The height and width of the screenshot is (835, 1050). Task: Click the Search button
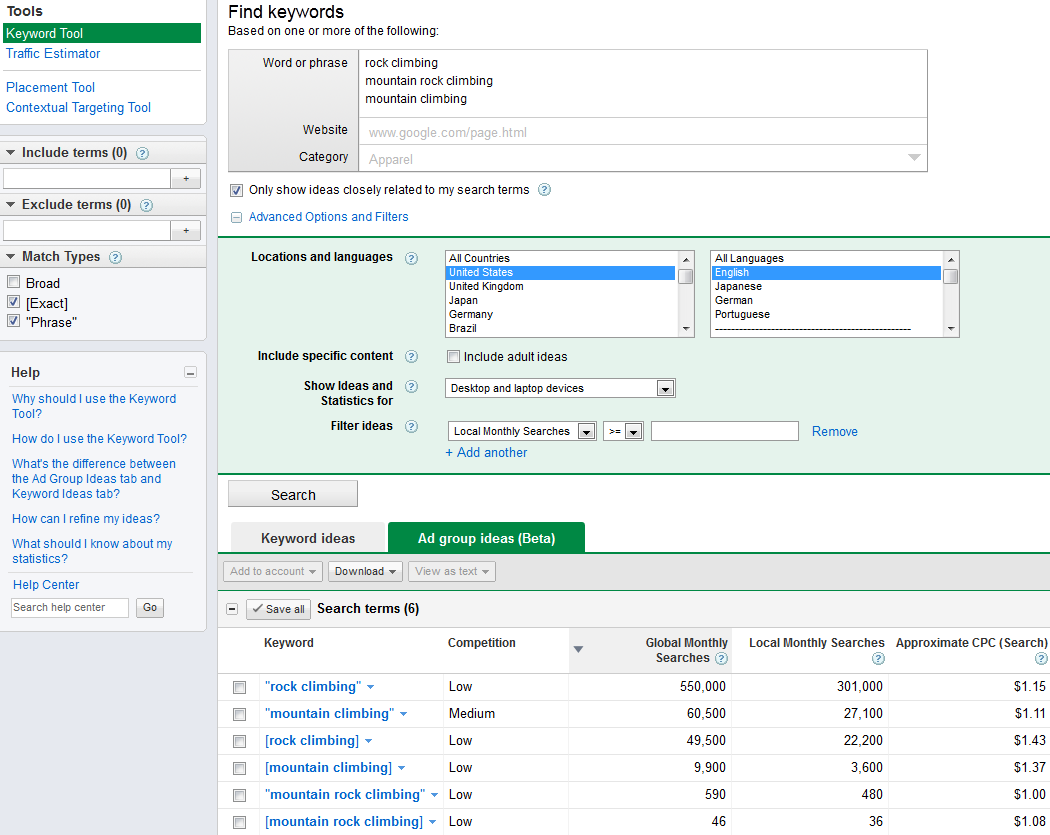coord(292,493)
